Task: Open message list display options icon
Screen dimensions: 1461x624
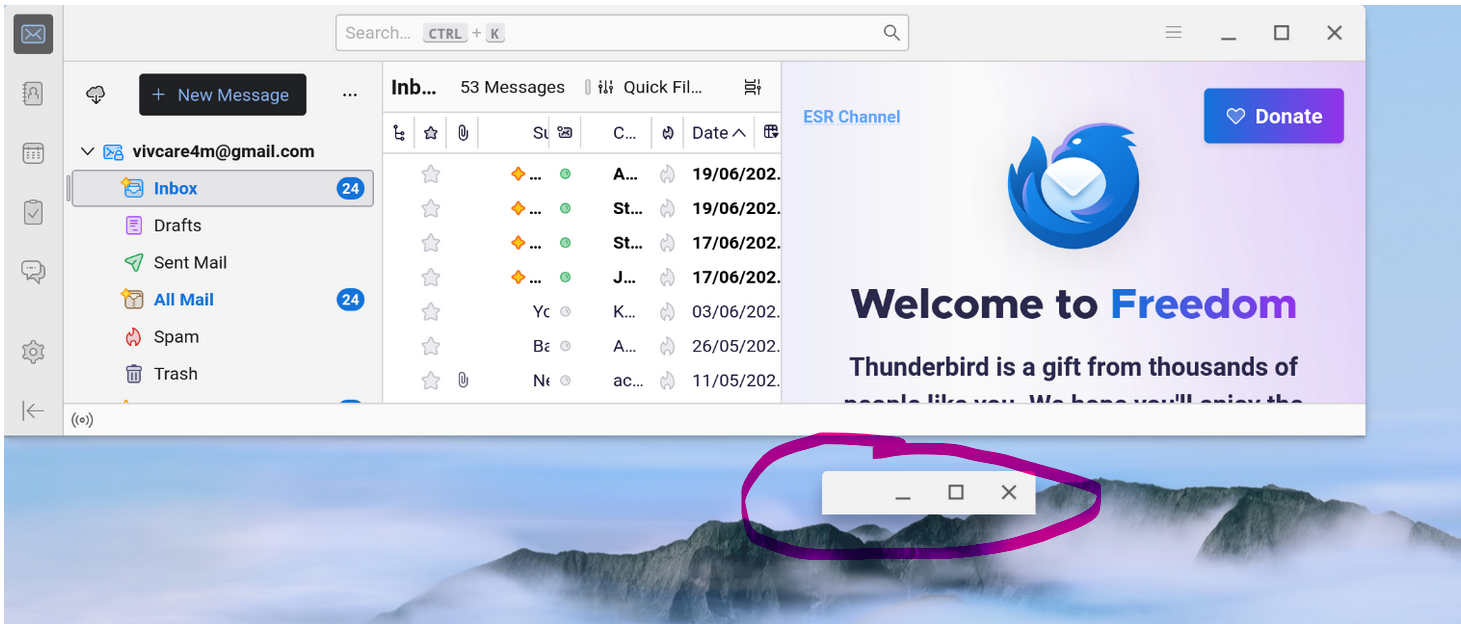Action: pos(753,87)
